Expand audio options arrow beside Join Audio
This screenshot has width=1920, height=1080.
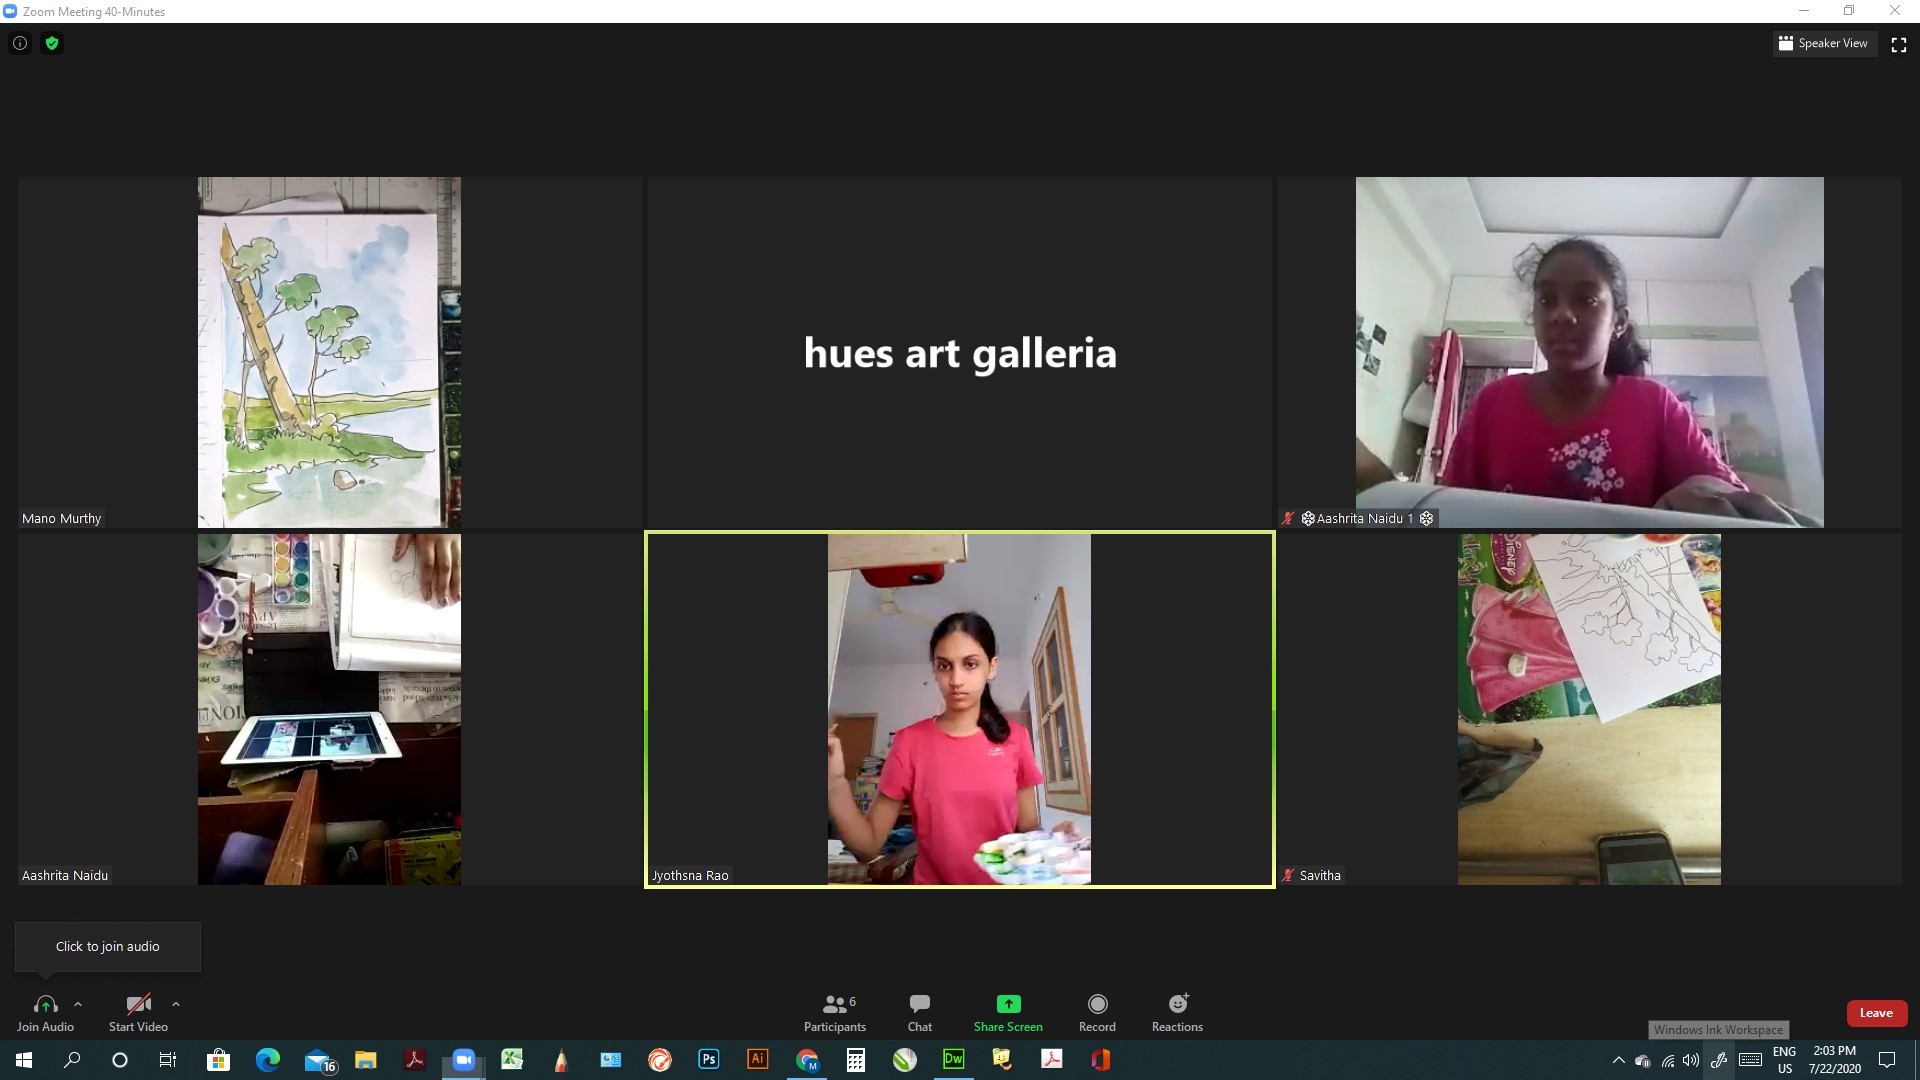coord(78,1004)
